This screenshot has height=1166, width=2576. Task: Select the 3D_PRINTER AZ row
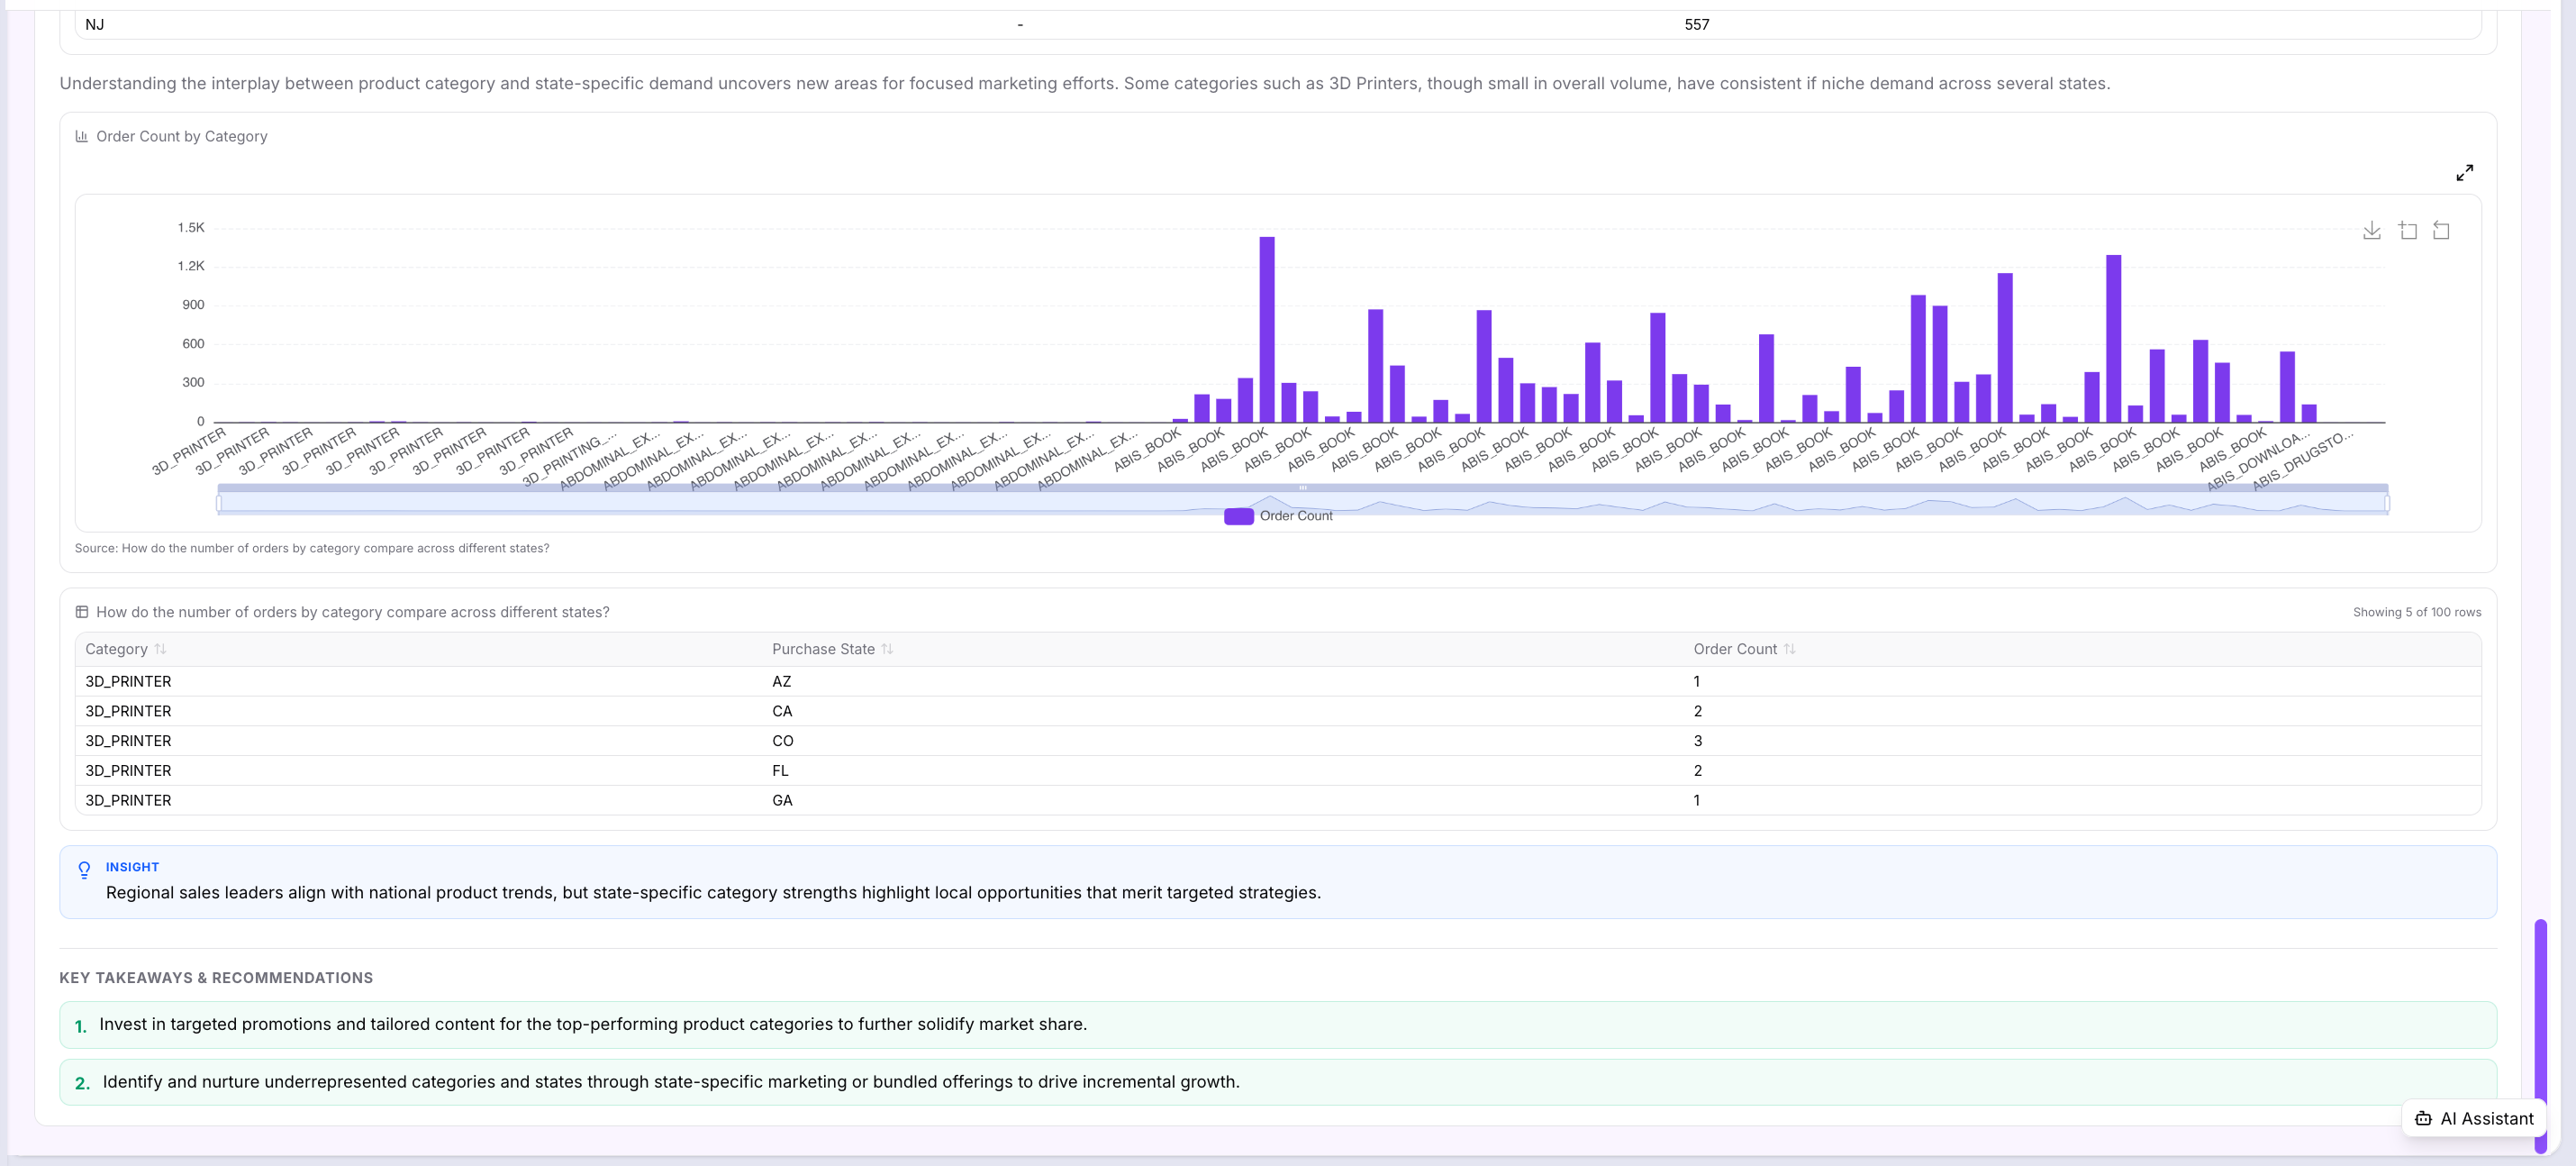(1278, 681)
